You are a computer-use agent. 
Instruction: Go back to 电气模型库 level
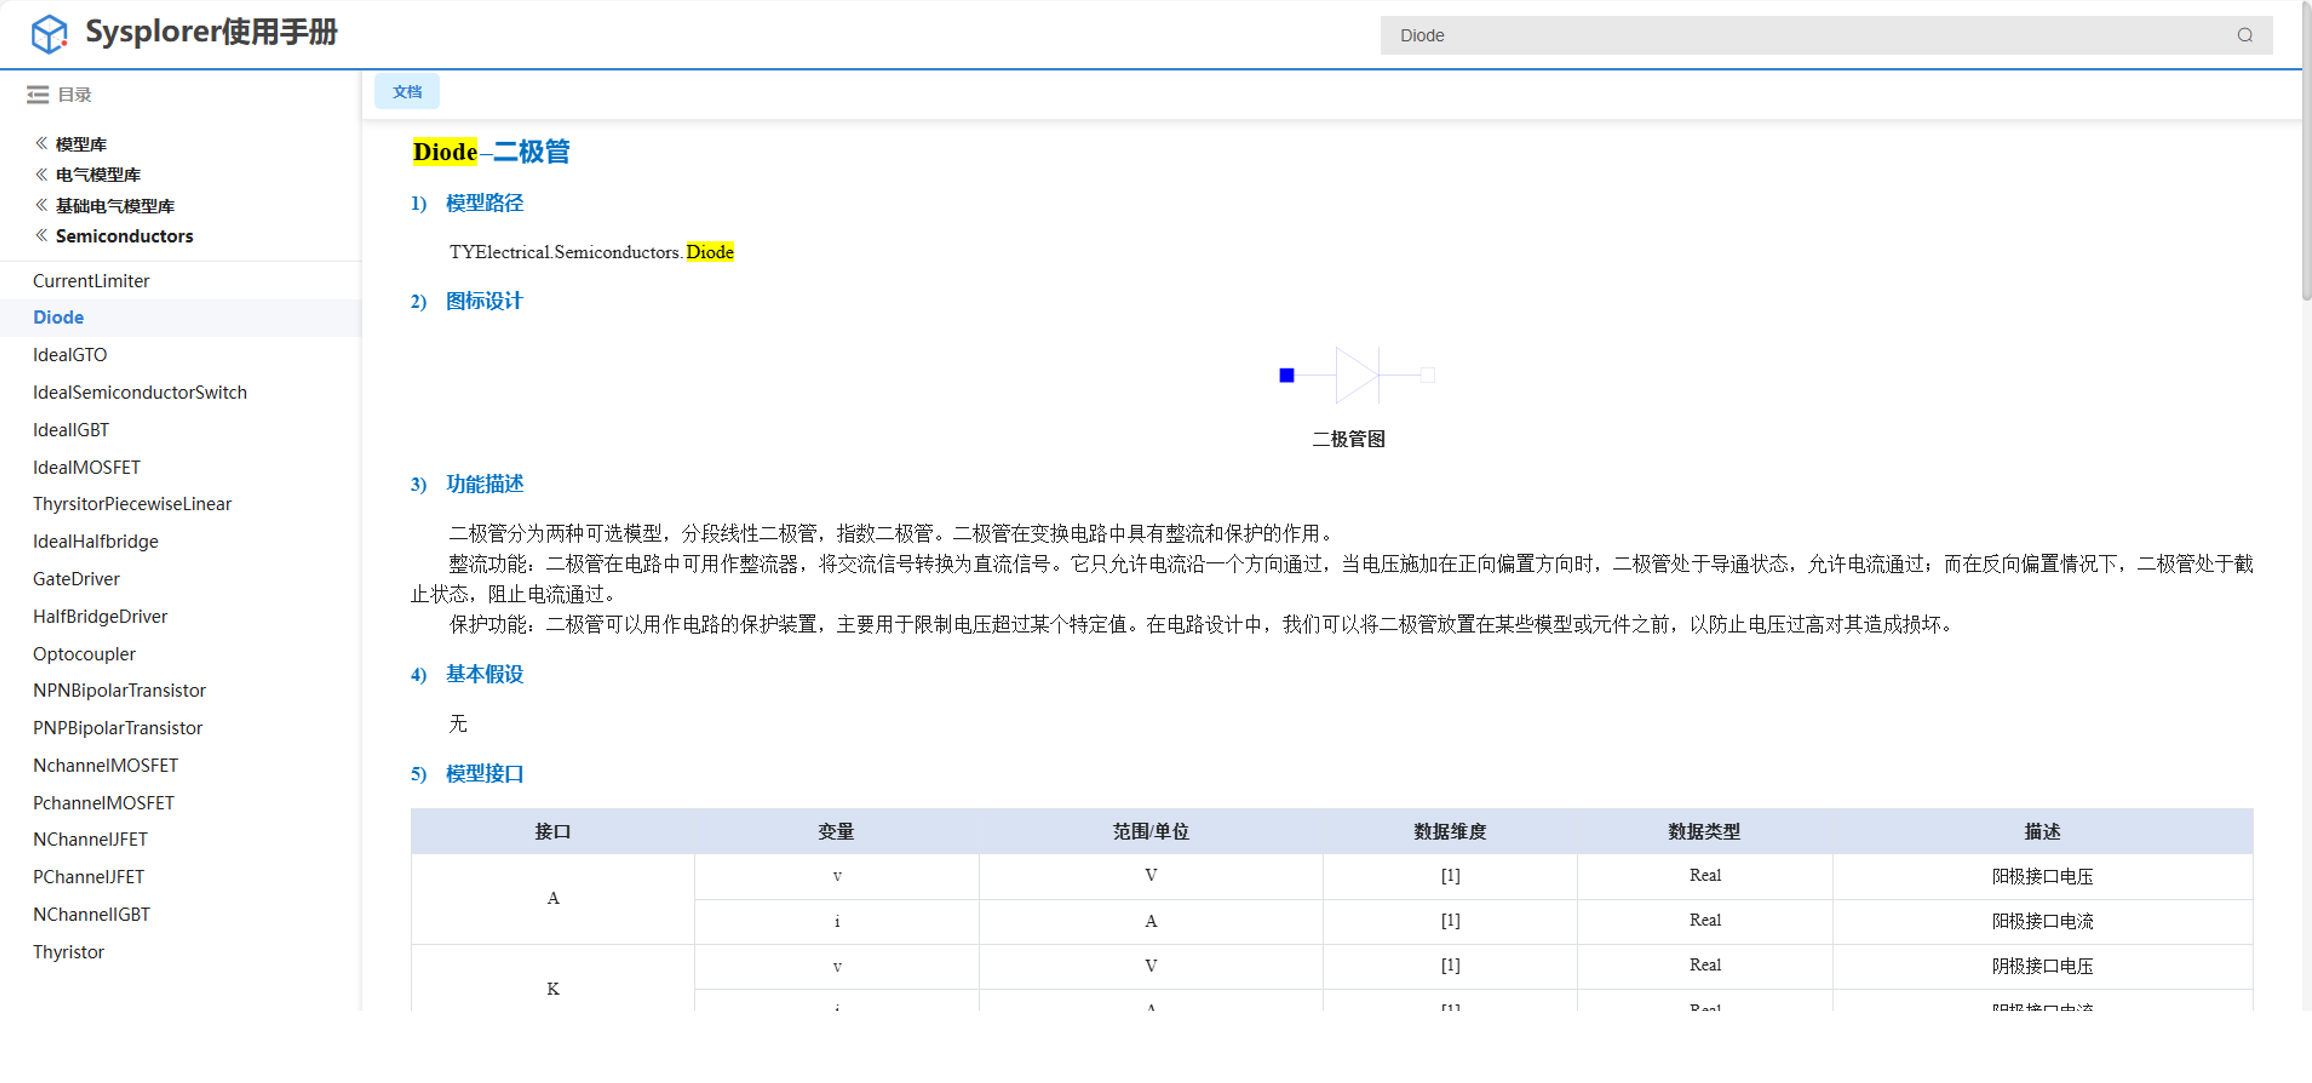97,175
